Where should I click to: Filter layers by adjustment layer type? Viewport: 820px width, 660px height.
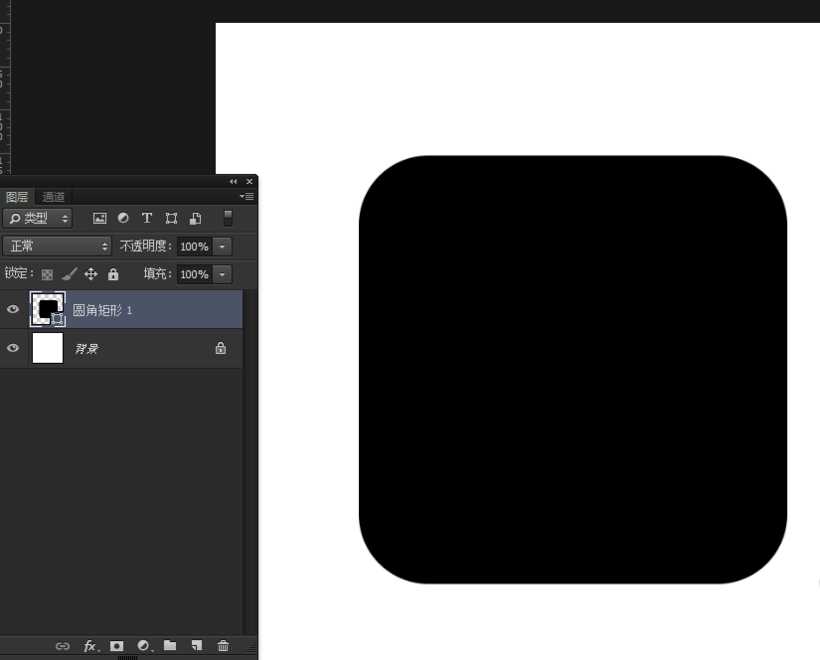[x=123, y=218]
